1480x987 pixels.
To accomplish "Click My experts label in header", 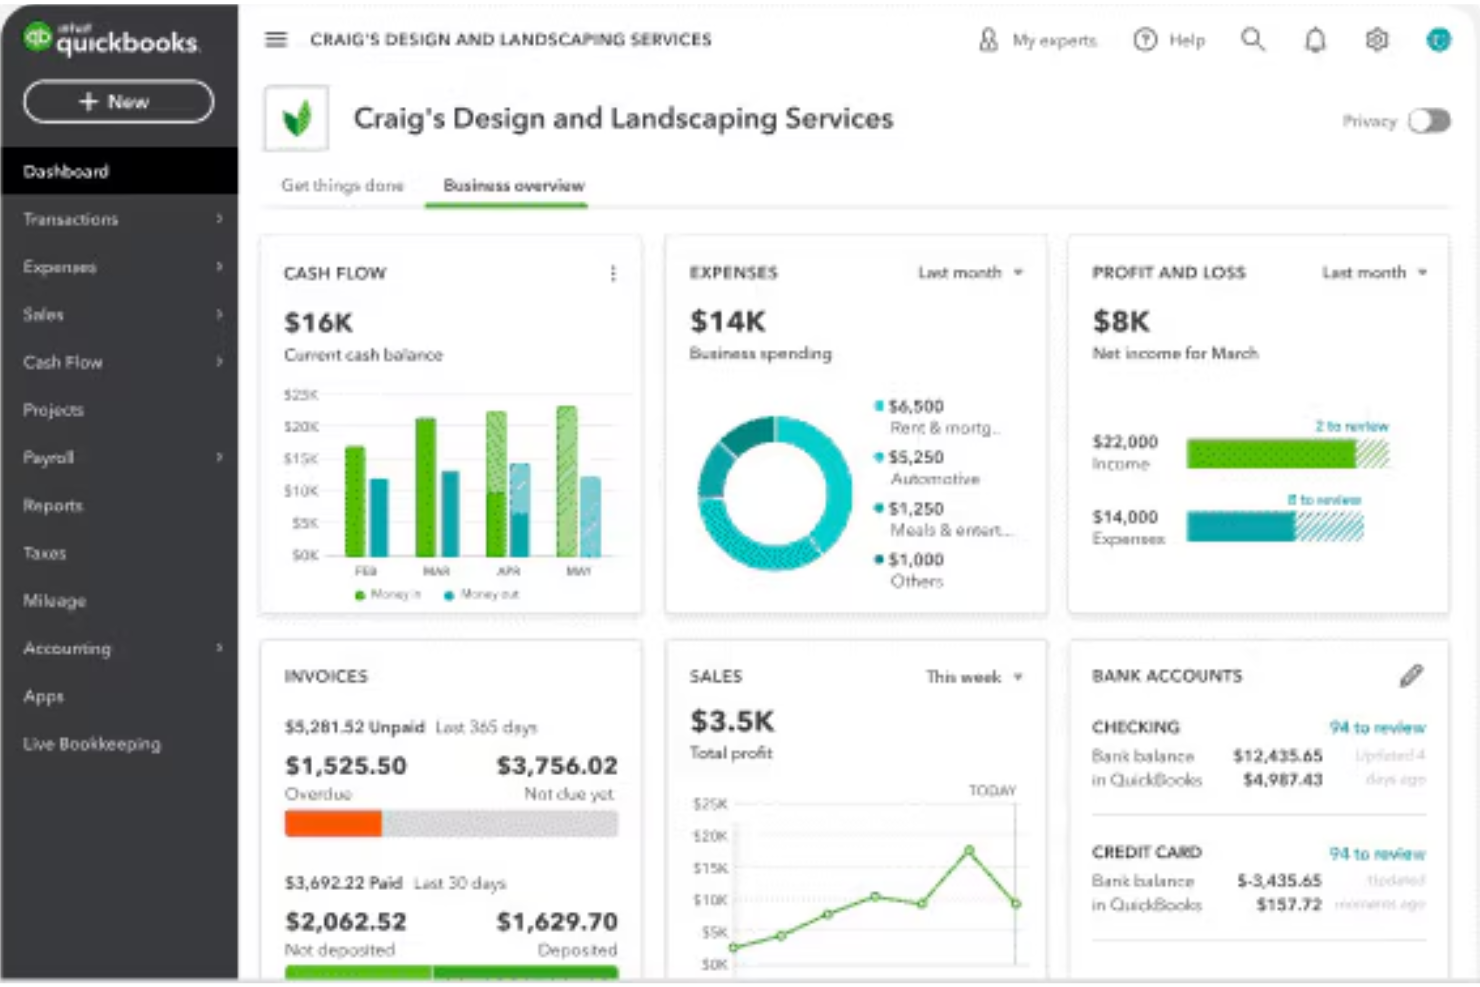I will click(x=1054, y=41).
